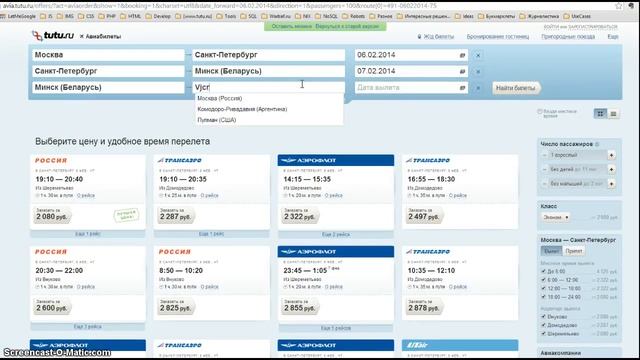Open the NoSQL bookmarks folder
This screenshot has width=640, height=360.
click(x=326, y=16)
